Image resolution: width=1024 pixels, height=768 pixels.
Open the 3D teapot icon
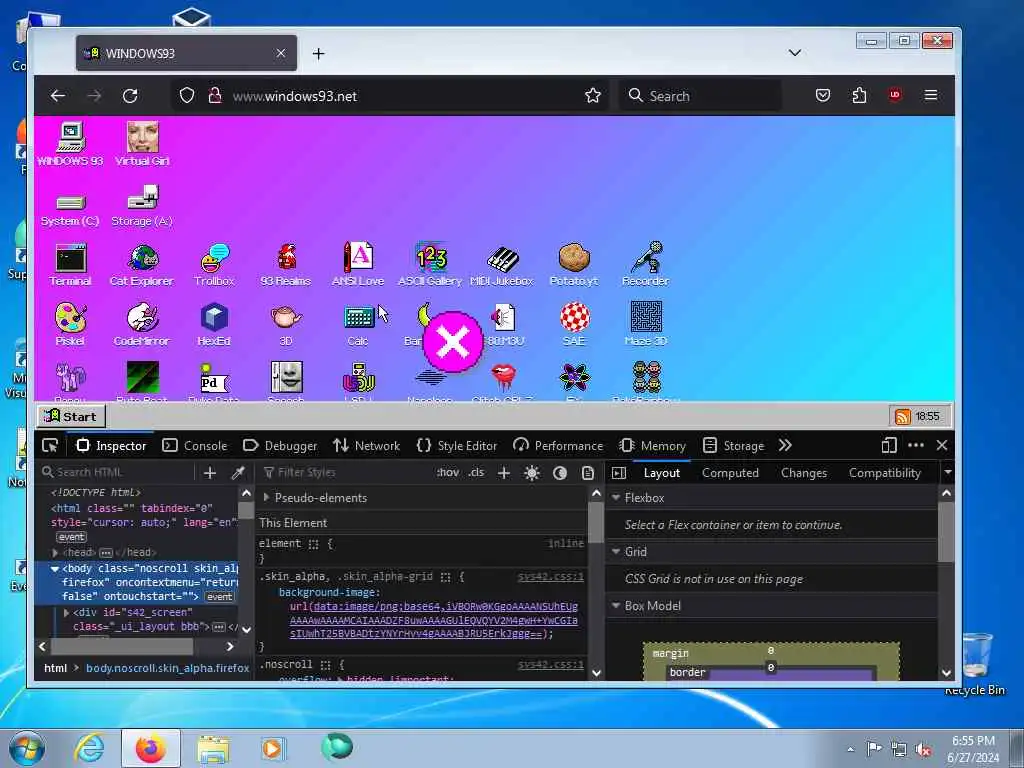286,324
